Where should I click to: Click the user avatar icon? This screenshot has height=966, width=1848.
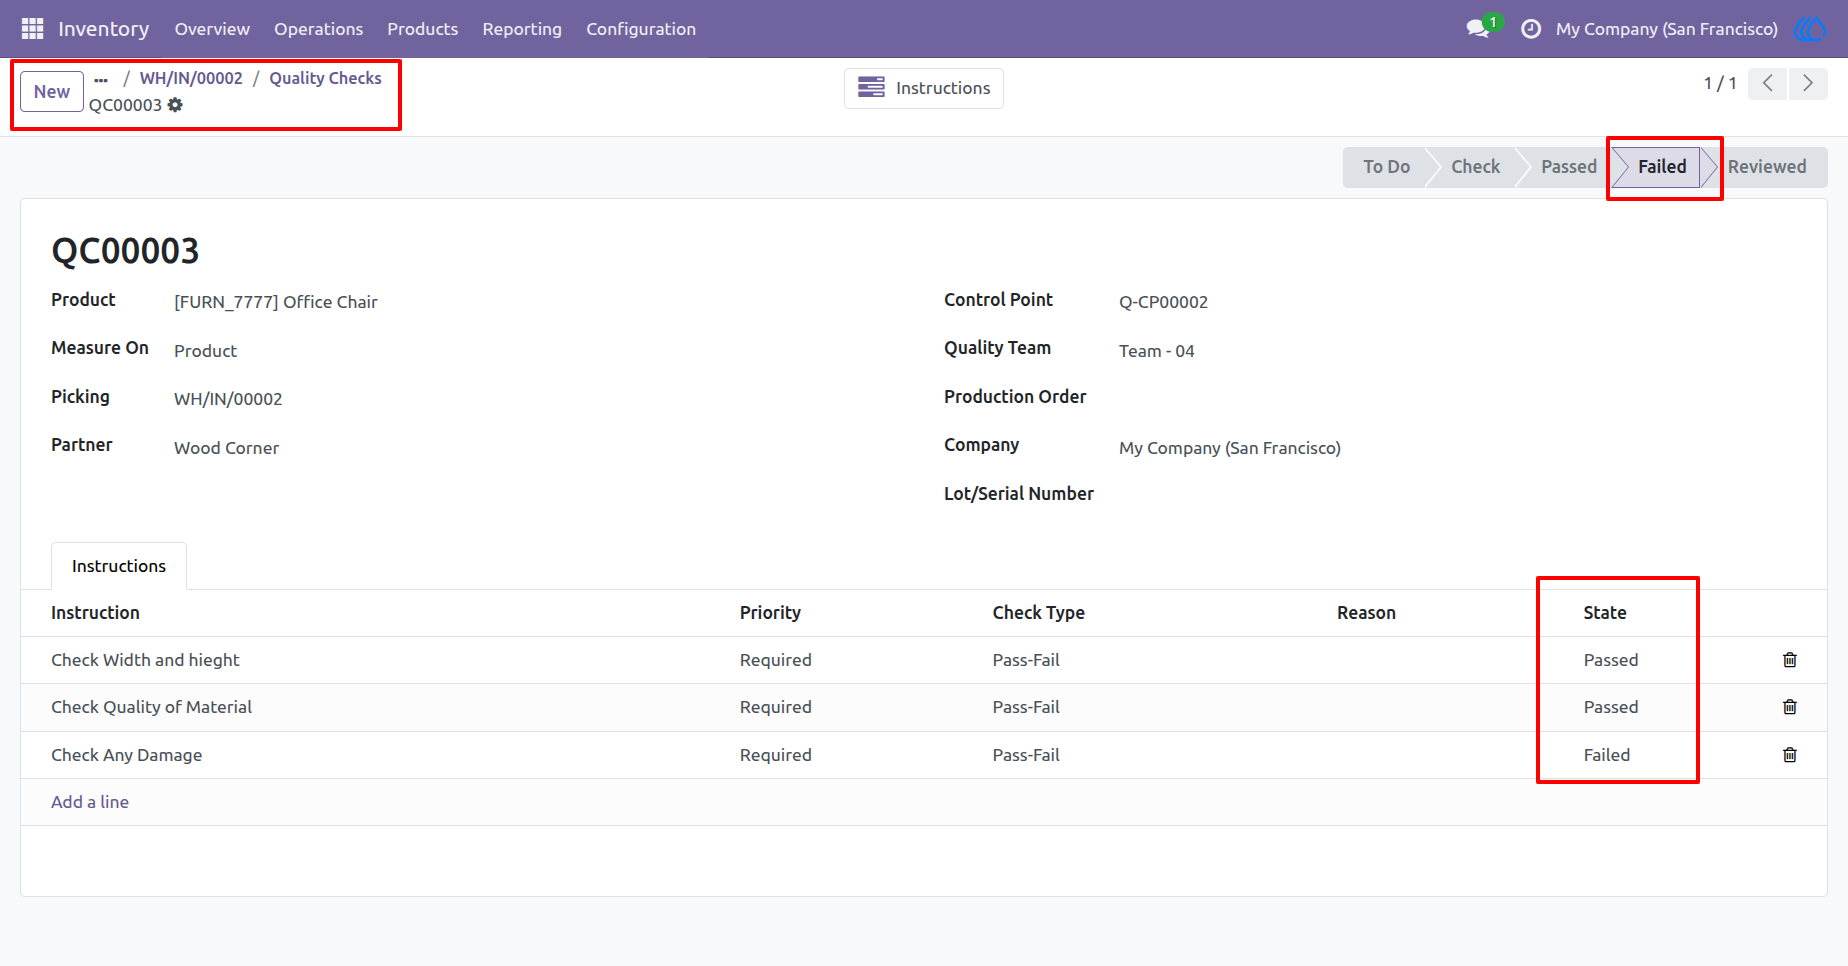click(x=1811, y=29)
